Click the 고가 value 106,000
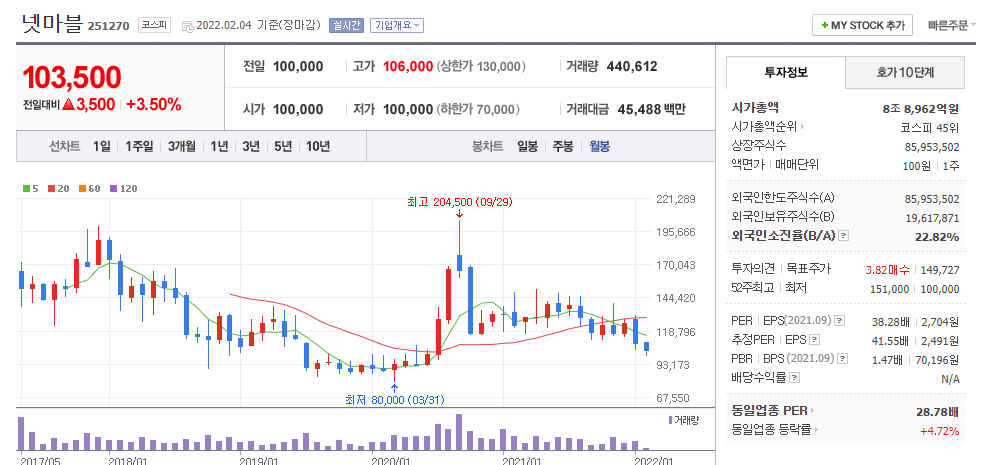This screenshot has height=465, width=985. pyautogui.click(x=408, y=67)
